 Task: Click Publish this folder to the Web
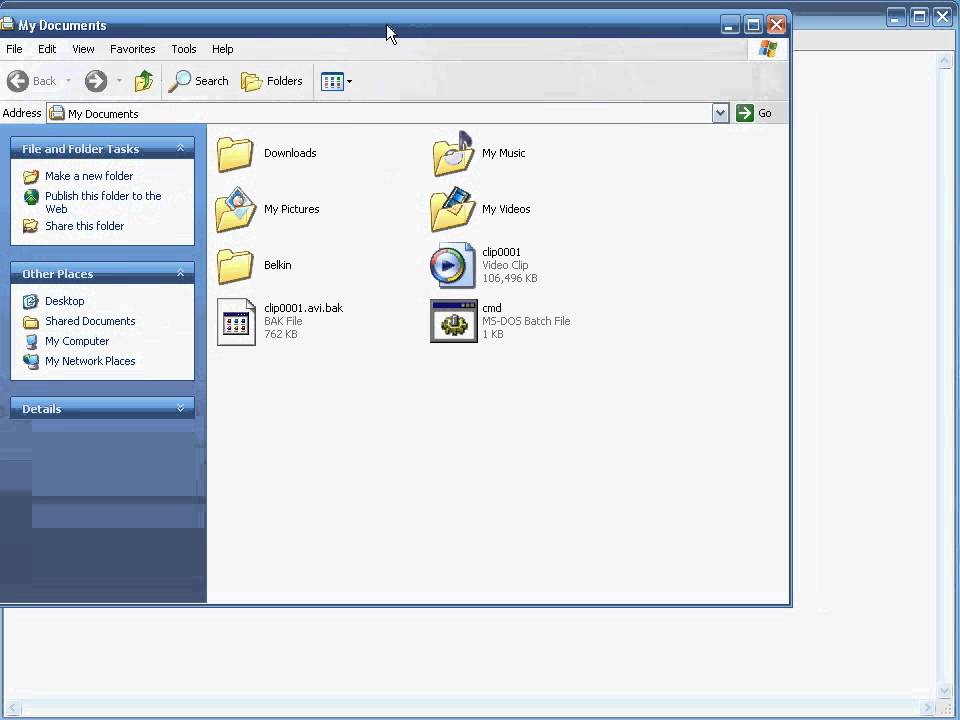tap(103, 202)
